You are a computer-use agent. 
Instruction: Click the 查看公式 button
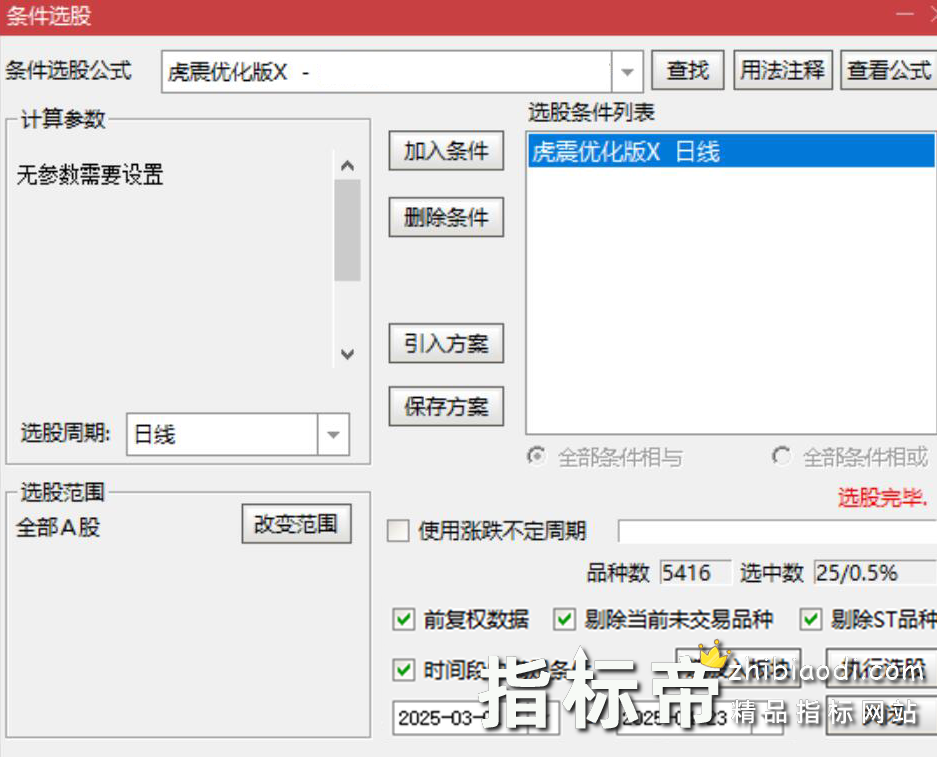[889, 71]
